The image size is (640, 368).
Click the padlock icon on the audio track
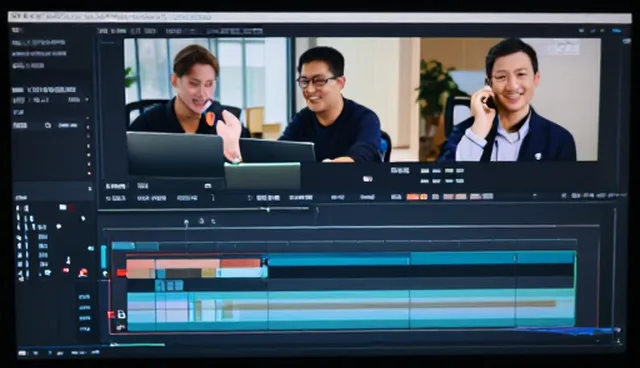(121, 314)
